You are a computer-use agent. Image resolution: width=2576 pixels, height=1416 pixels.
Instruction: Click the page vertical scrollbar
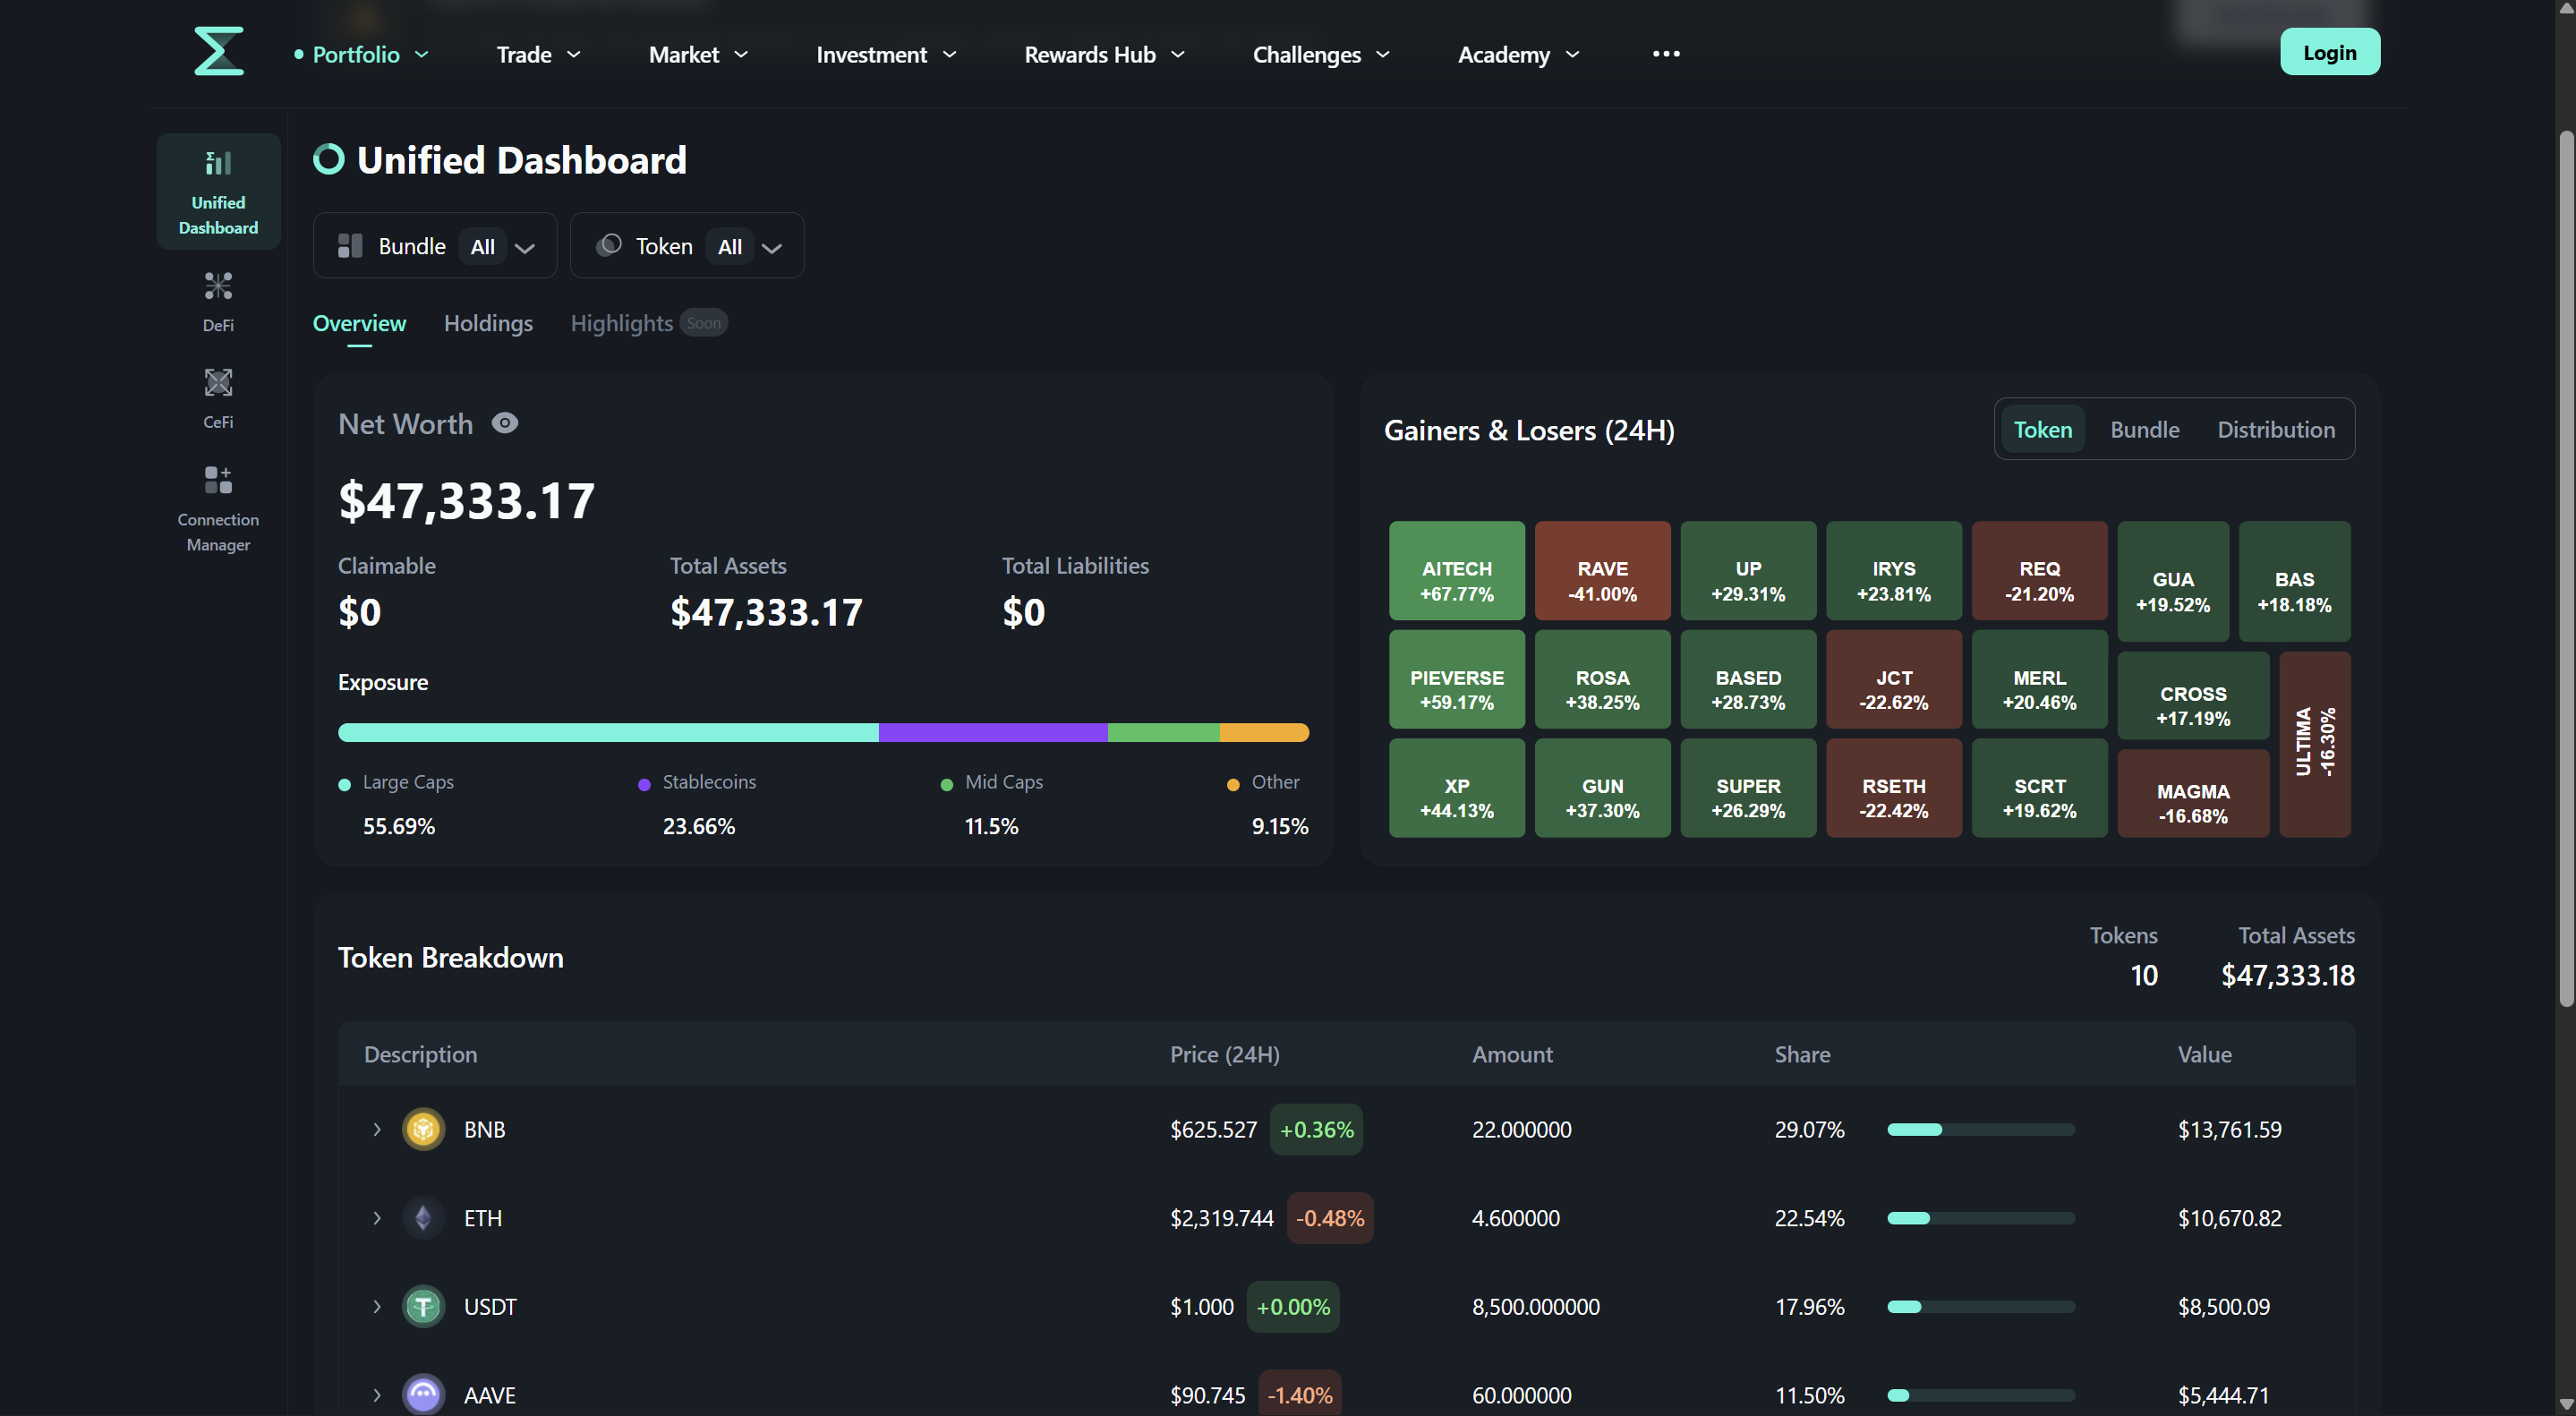(x=2566, y=568)
